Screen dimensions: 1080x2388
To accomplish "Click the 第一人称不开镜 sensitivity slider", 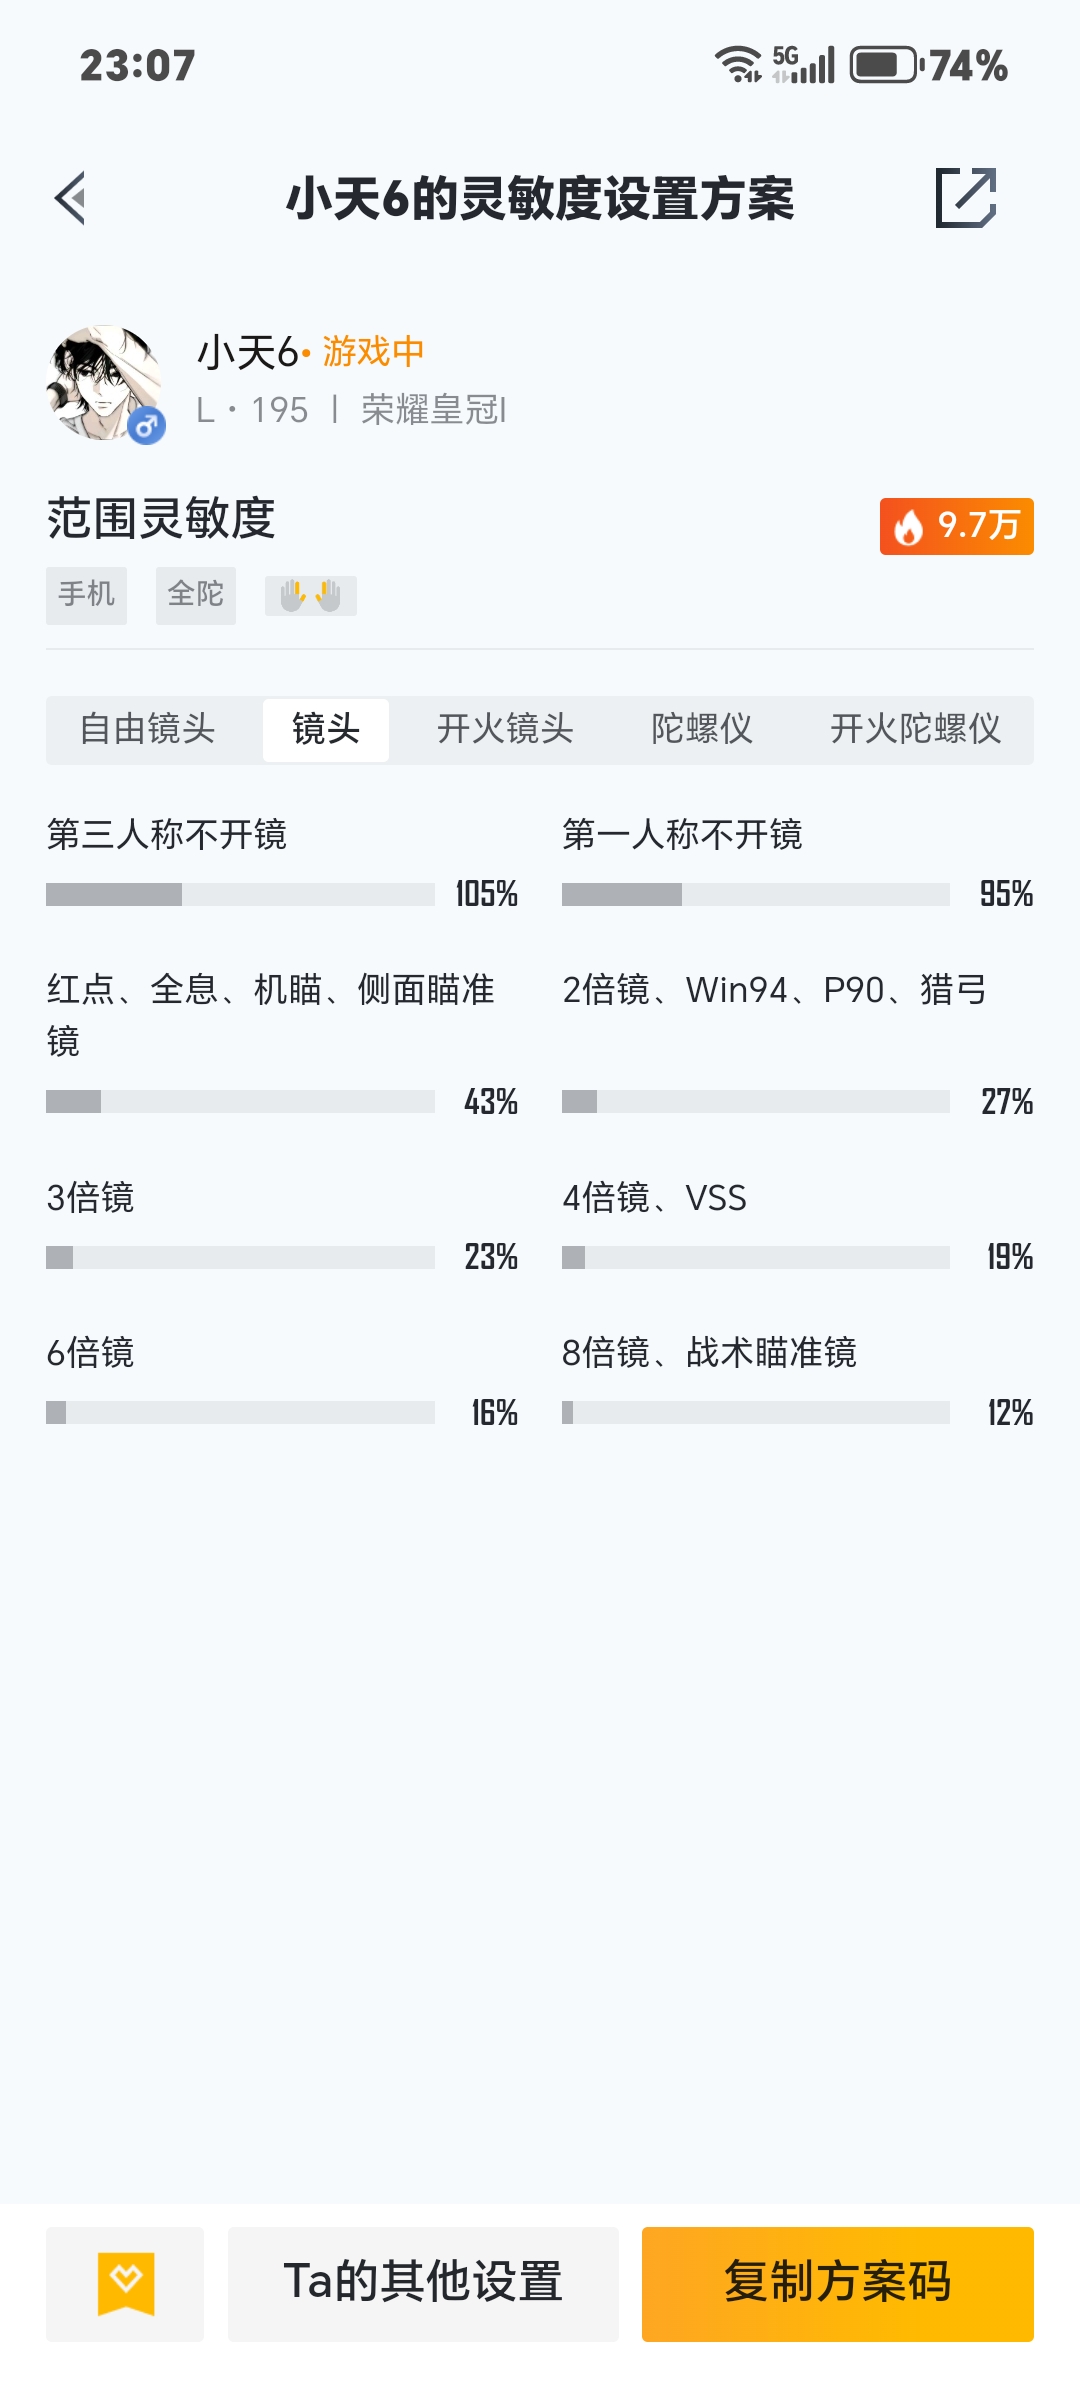I will 755,894.
